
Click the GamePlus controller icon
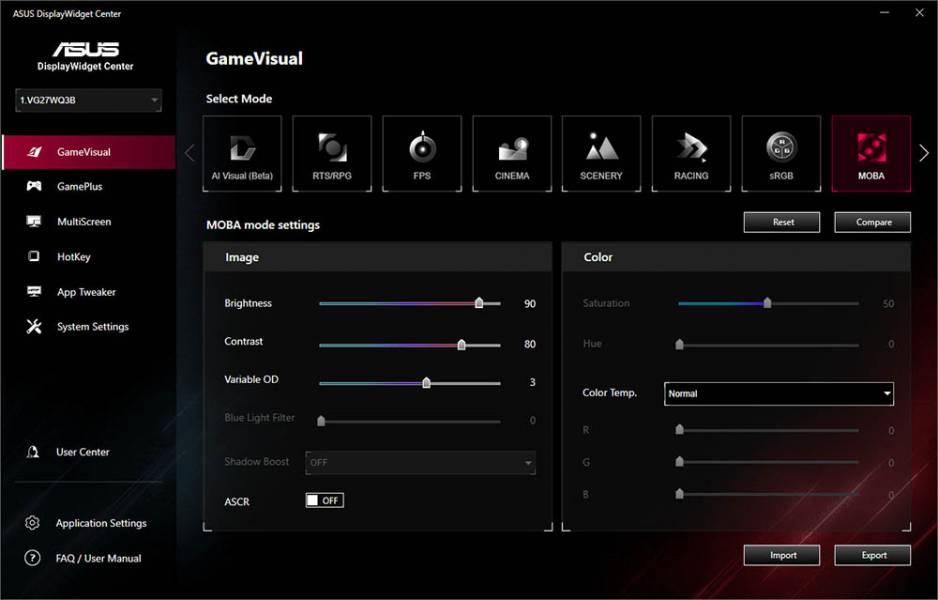34,186
